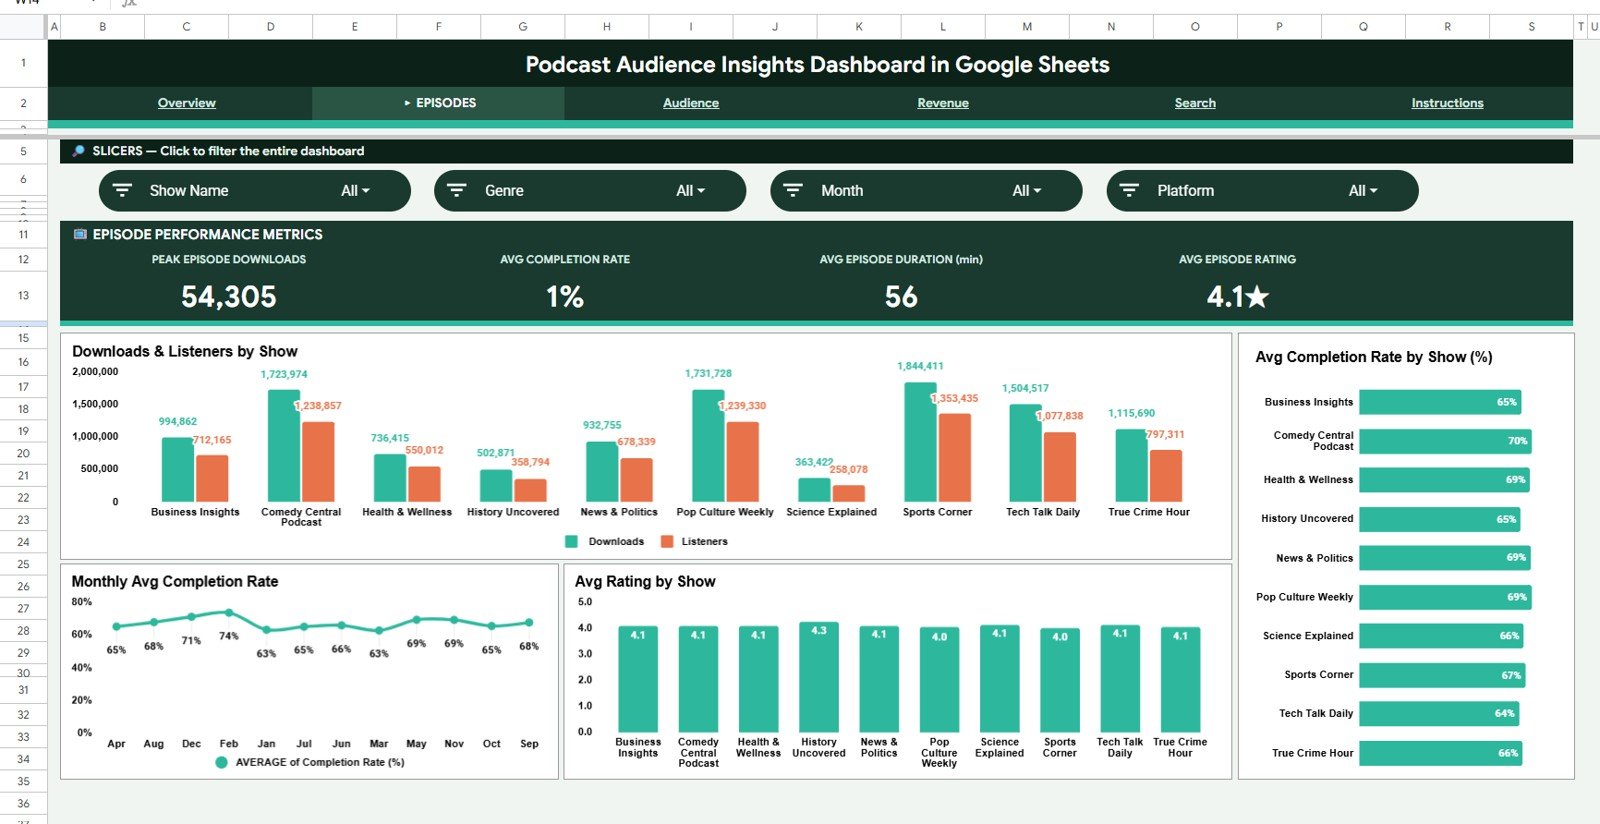The height and width of the screenshot is (824, 1600).
Task: Click the Sports Corner 4.0 rating bar
Action: pos(1060,680)
